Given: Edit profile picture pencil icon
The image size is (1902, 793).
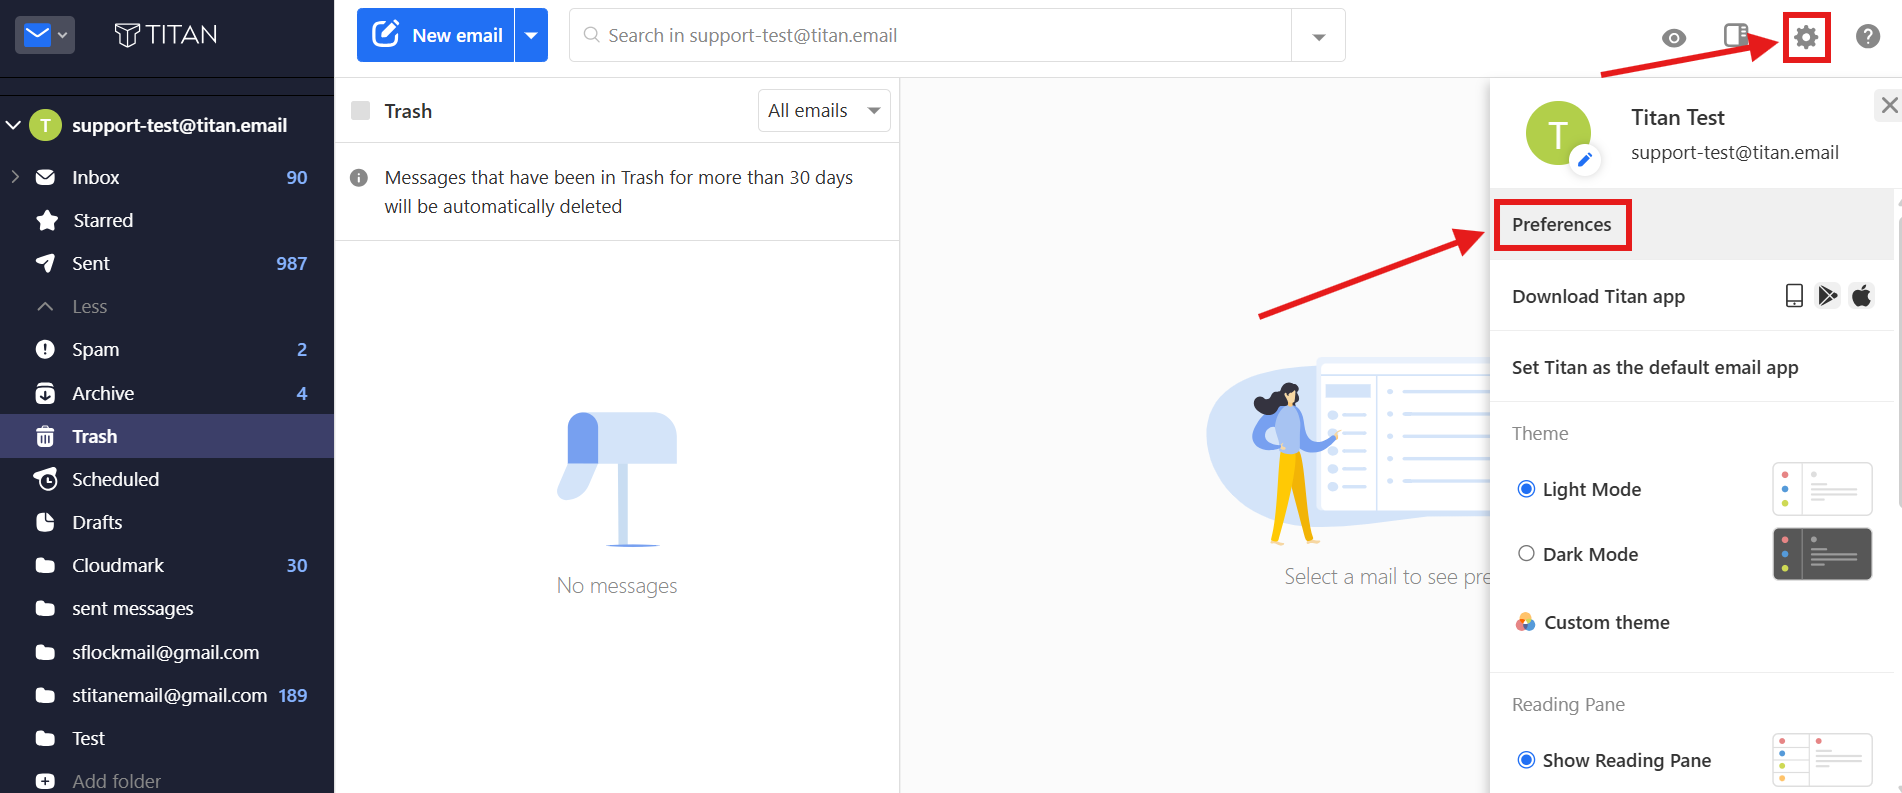Looking at the screenshot, I should [x=1585, y=159].
